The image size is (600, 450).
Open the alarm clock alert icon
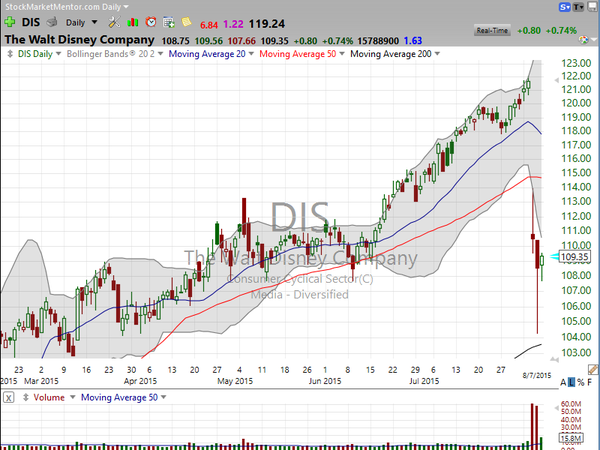click(x=151, y=22)
